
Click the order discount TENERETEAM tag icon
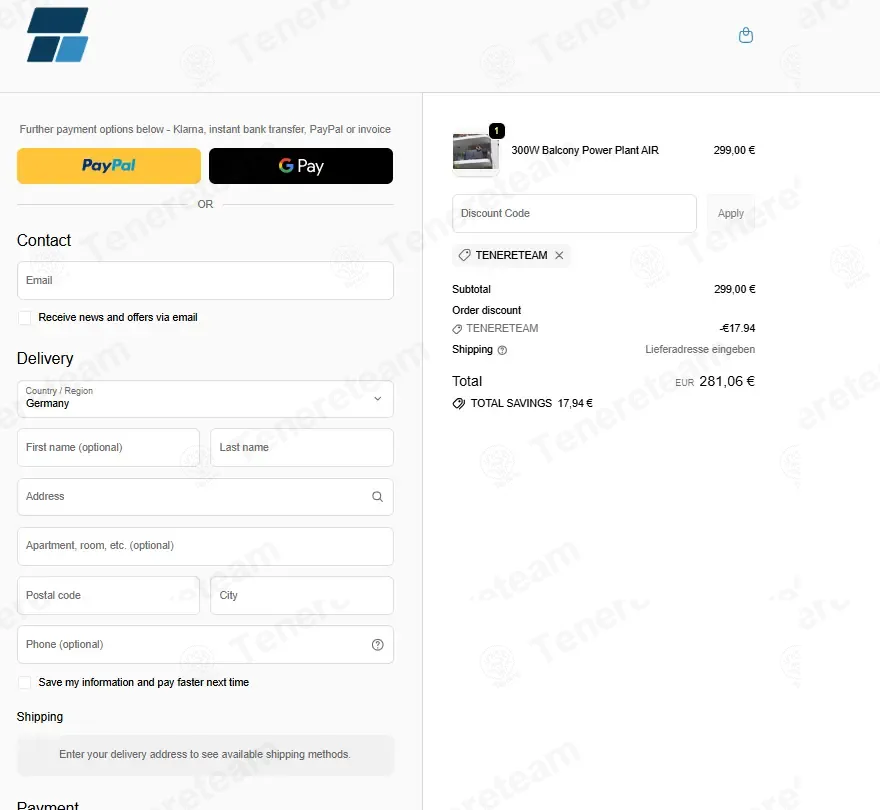[457, 329]
